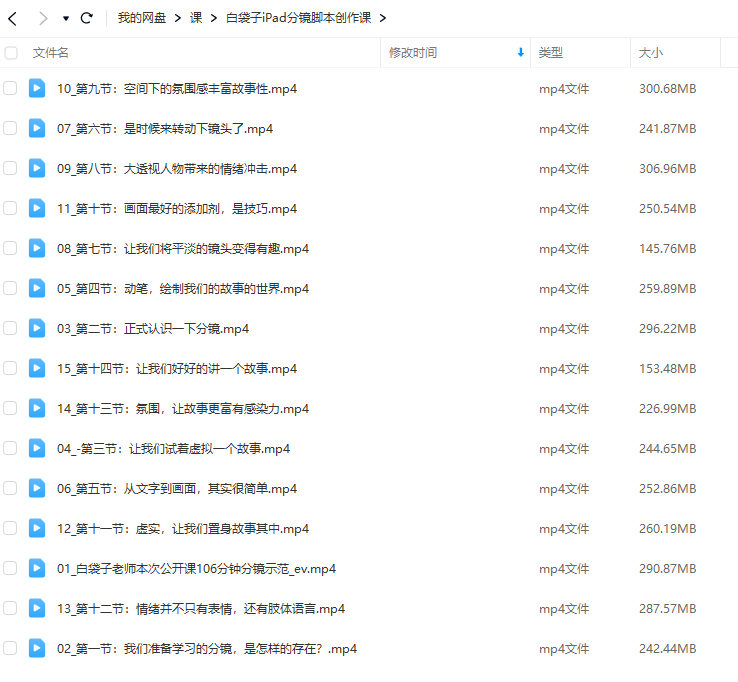Click video icon of 02_第一节 file
This screenshot has height=682, width=738.
[37, 648]
